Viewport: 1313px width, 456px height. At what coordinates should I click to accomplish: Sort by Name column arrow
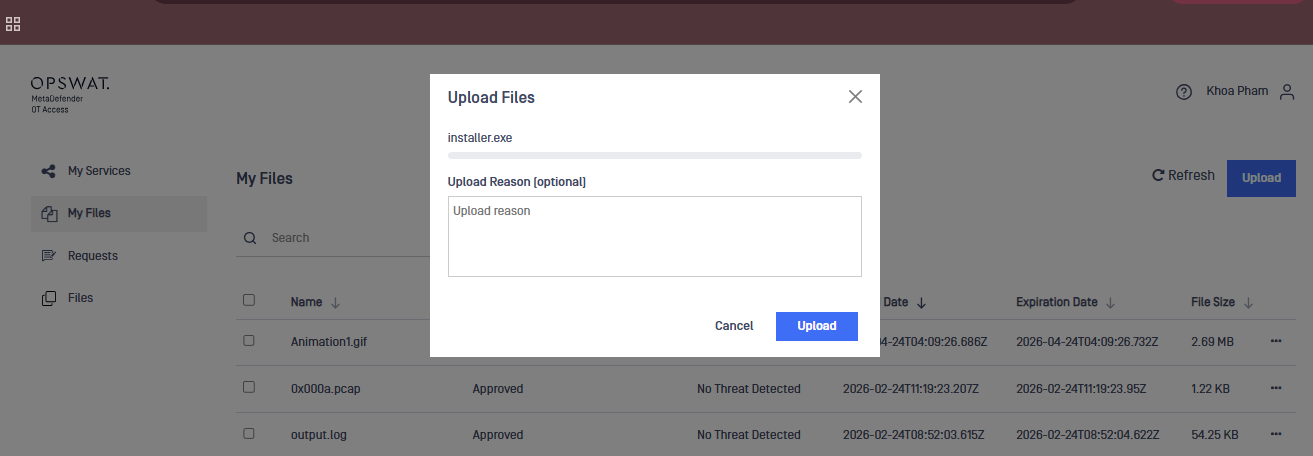coord(335,302)
